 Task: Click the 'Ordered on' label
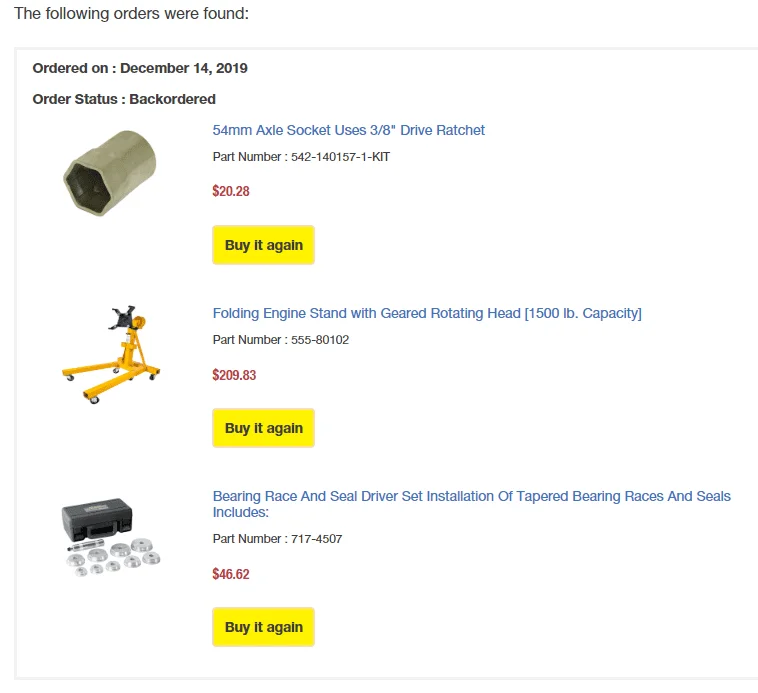tap(74, 68)
